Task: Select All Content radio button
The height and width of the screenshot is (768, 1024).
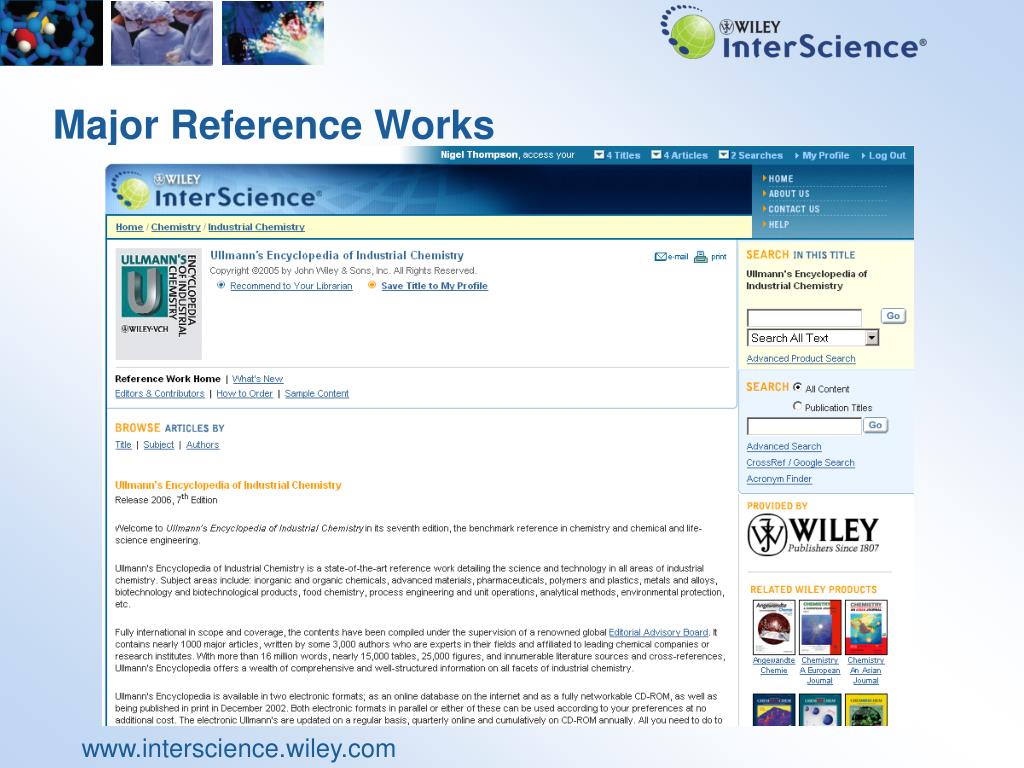Action: point(797,387)
